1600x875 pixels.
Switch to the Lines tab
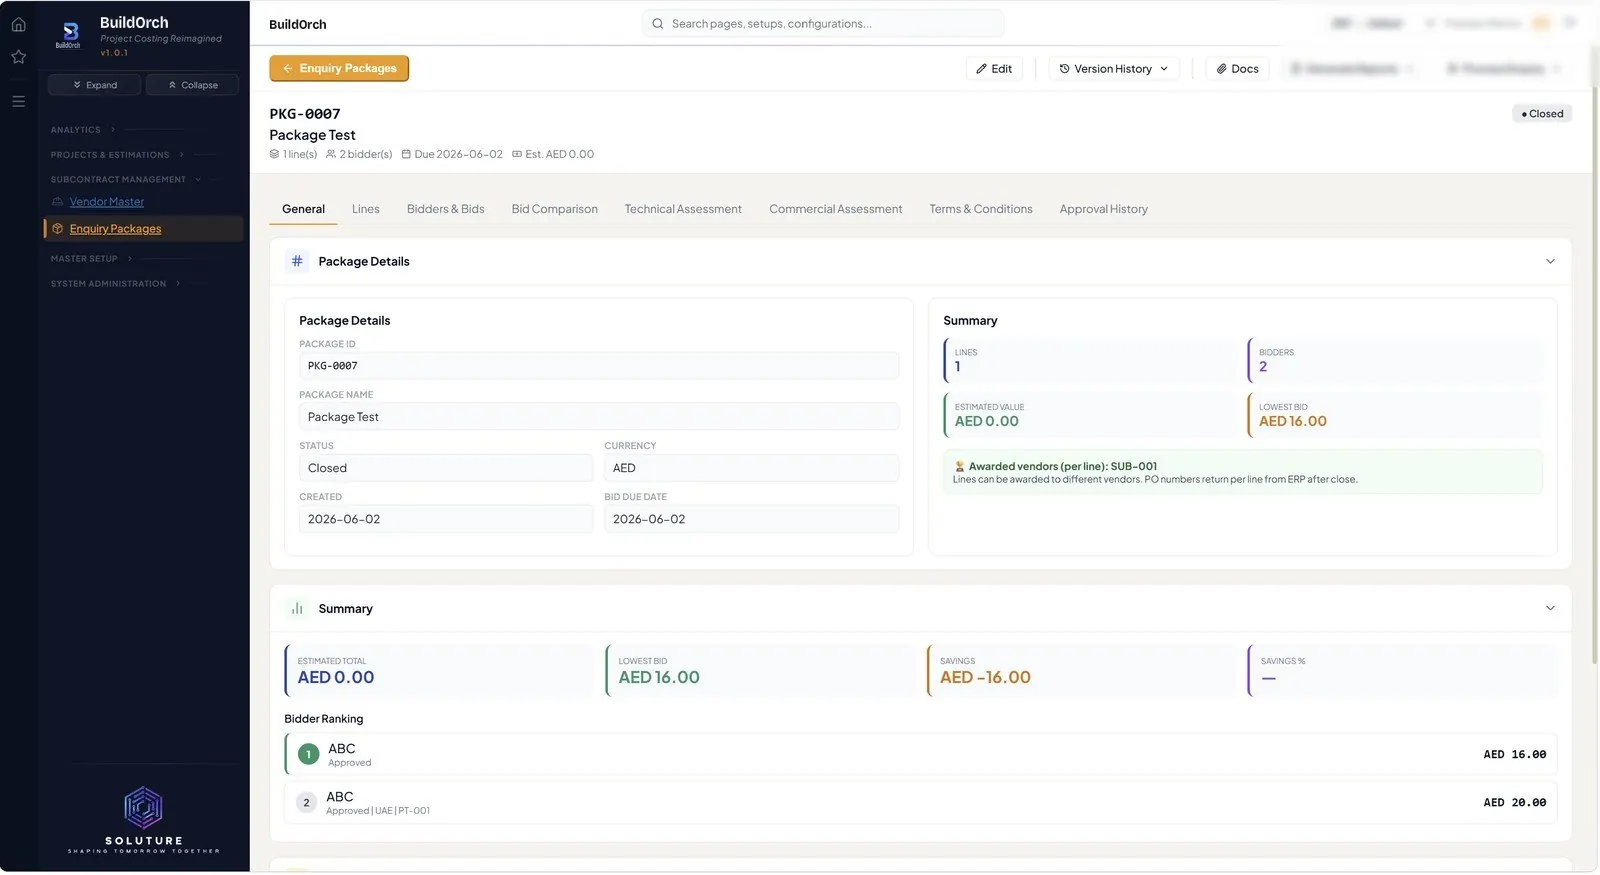[x=366, y=209]
